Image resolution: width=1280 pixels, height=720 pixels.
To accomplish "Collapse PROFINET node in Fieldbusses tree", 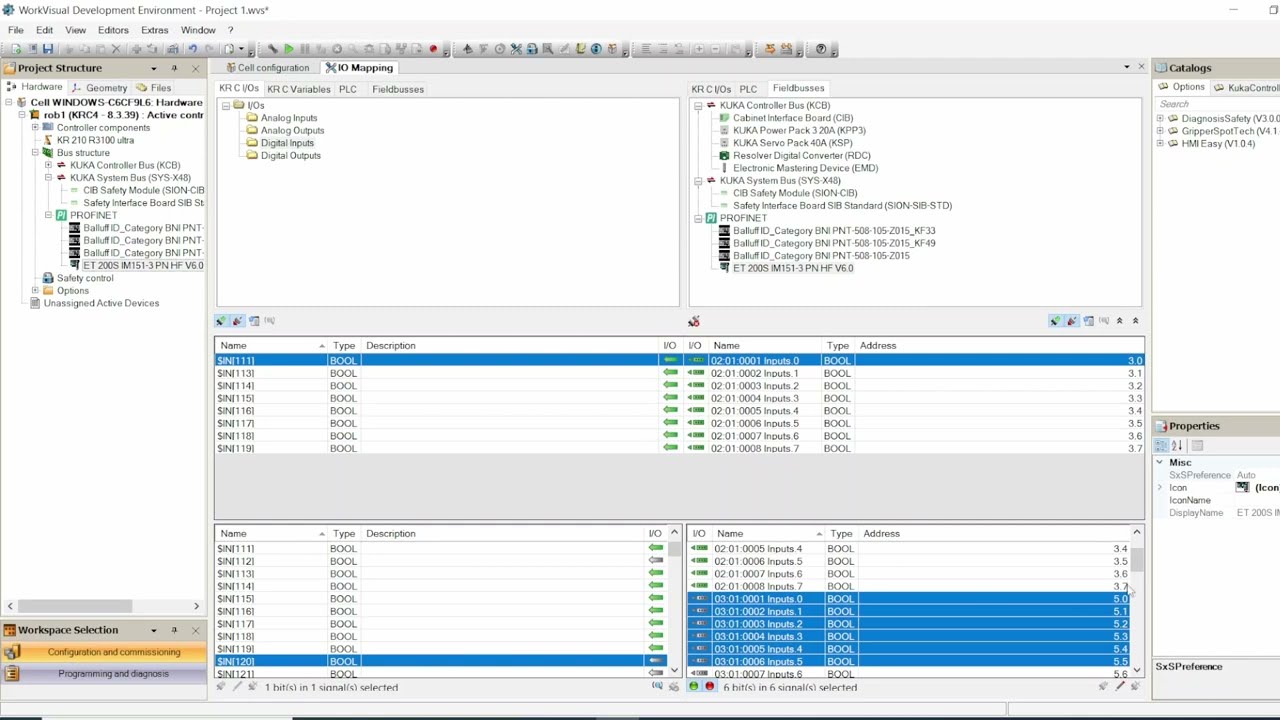I will tap(698, 218).
